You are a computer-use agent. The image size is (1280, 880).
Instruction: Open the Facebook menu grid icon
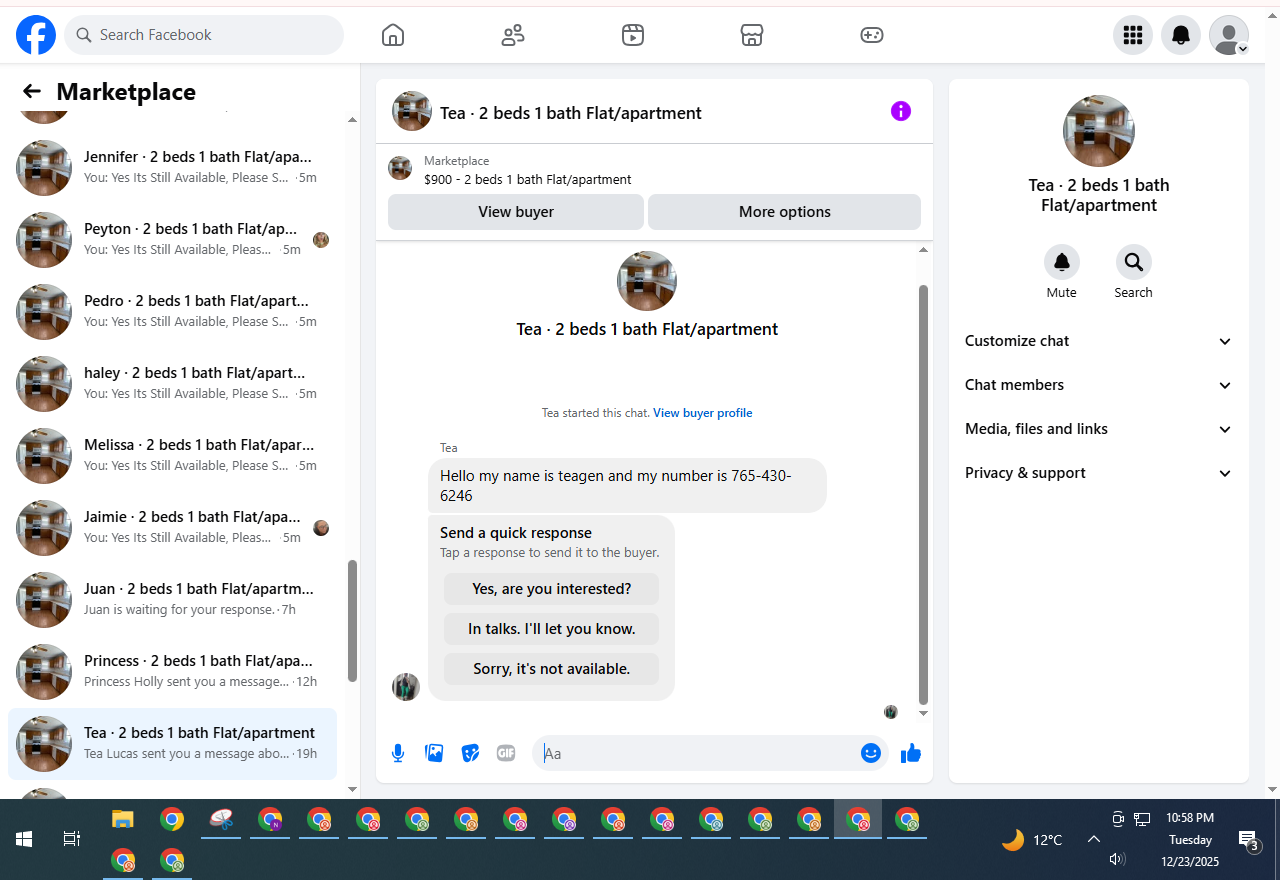point(1133,35)
